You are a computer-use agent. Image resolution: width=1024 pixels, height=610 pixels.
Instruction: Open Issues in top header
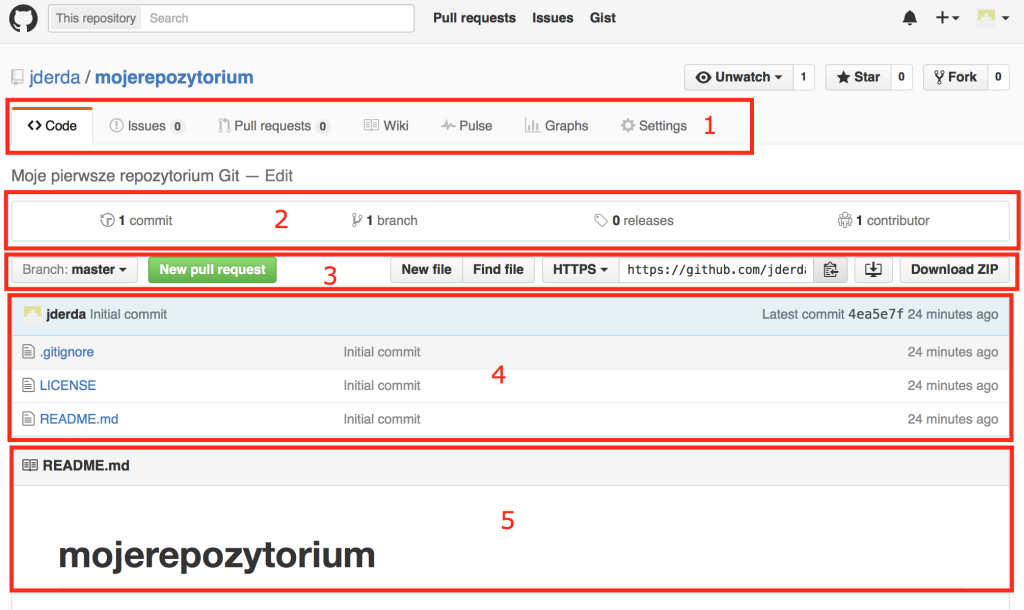(552, 18)
